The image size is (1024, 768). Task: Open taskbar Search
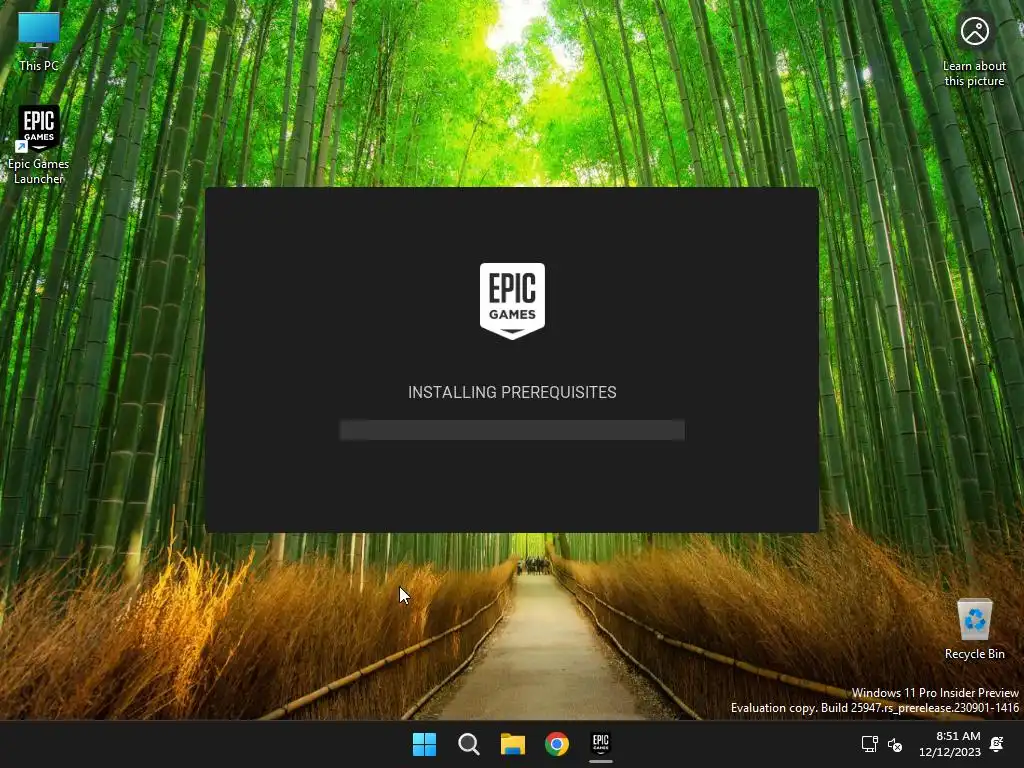469,744
